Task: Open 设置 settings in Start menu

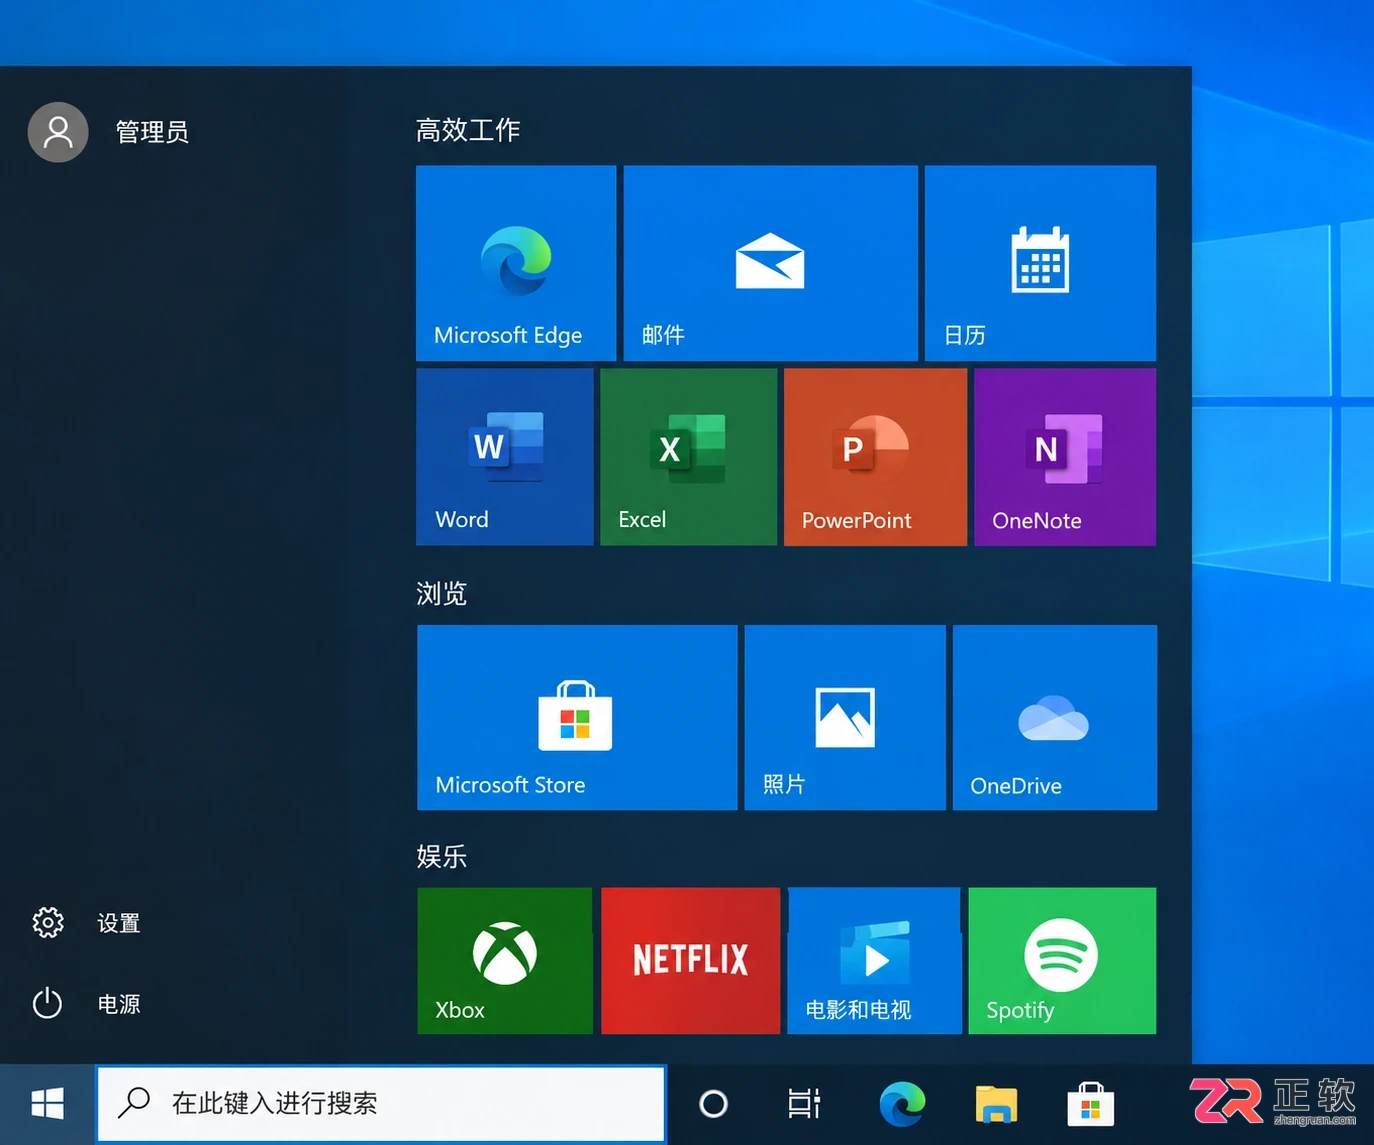Action: pos(86,923)
